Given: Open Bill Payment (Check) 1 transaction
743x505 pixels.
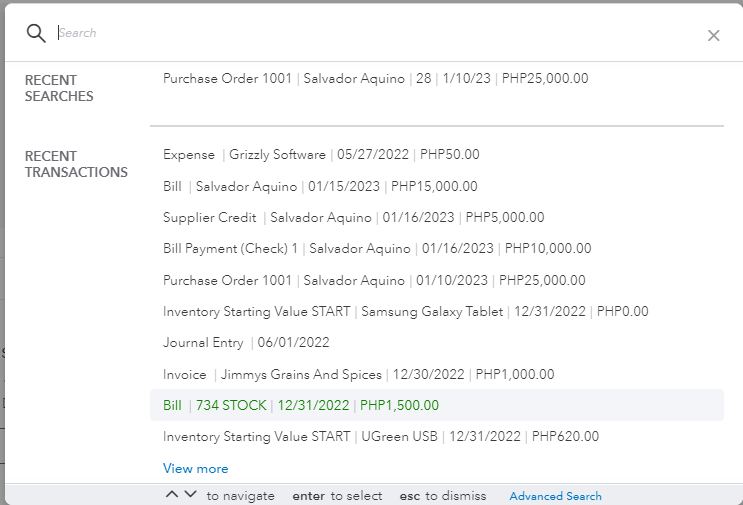Looking at the screenshot, I should tap(377, 248).
